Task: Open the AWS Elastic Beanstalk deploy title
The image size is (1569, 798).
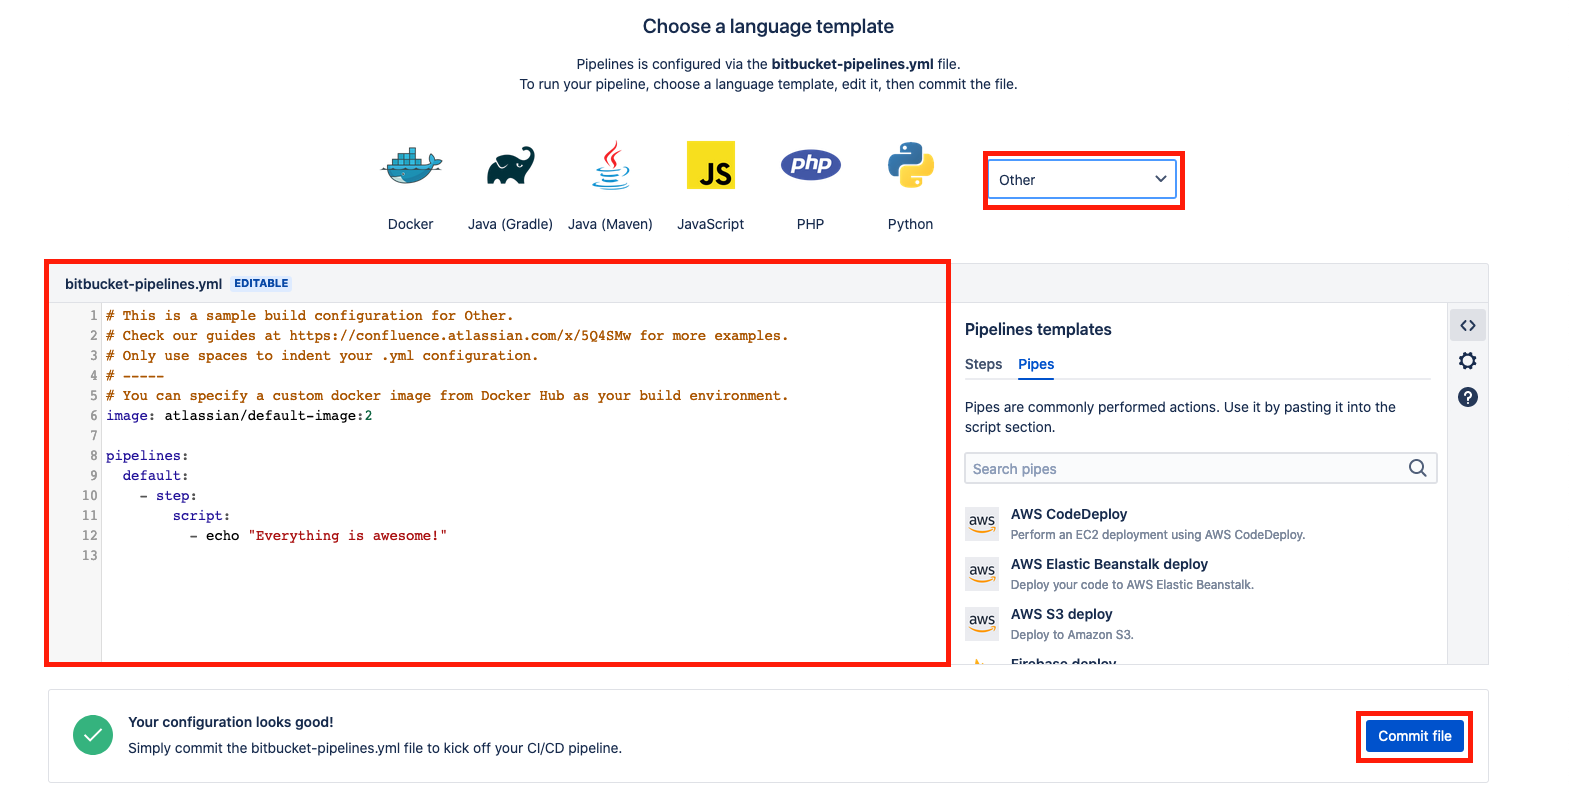Action: point(1109,564)
